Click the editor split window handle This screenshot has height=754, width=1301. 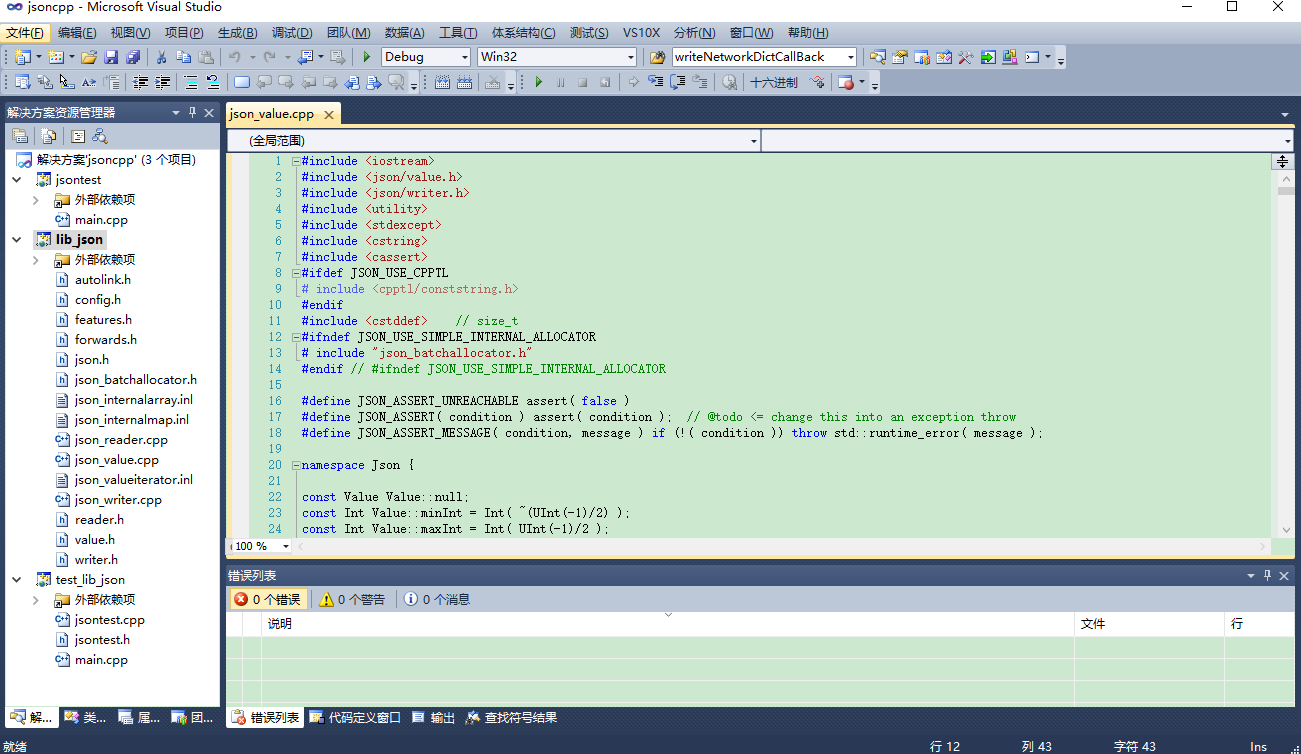tap(1283, 161)
